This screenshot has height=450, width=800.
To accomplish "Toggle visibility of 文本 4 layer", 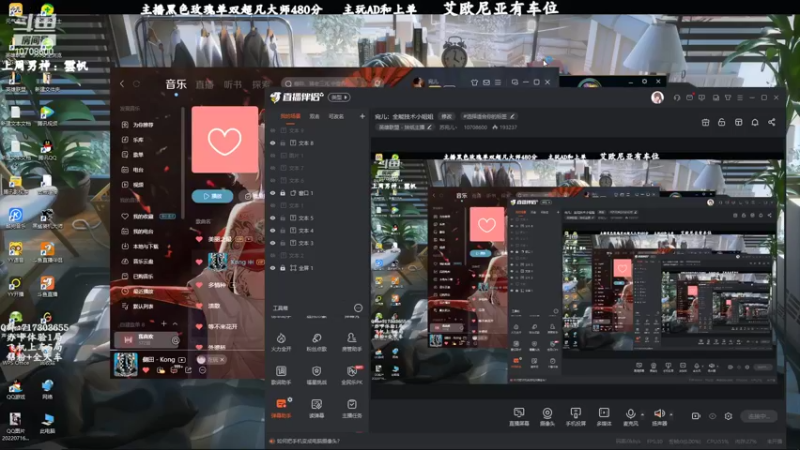I will 273,230.
